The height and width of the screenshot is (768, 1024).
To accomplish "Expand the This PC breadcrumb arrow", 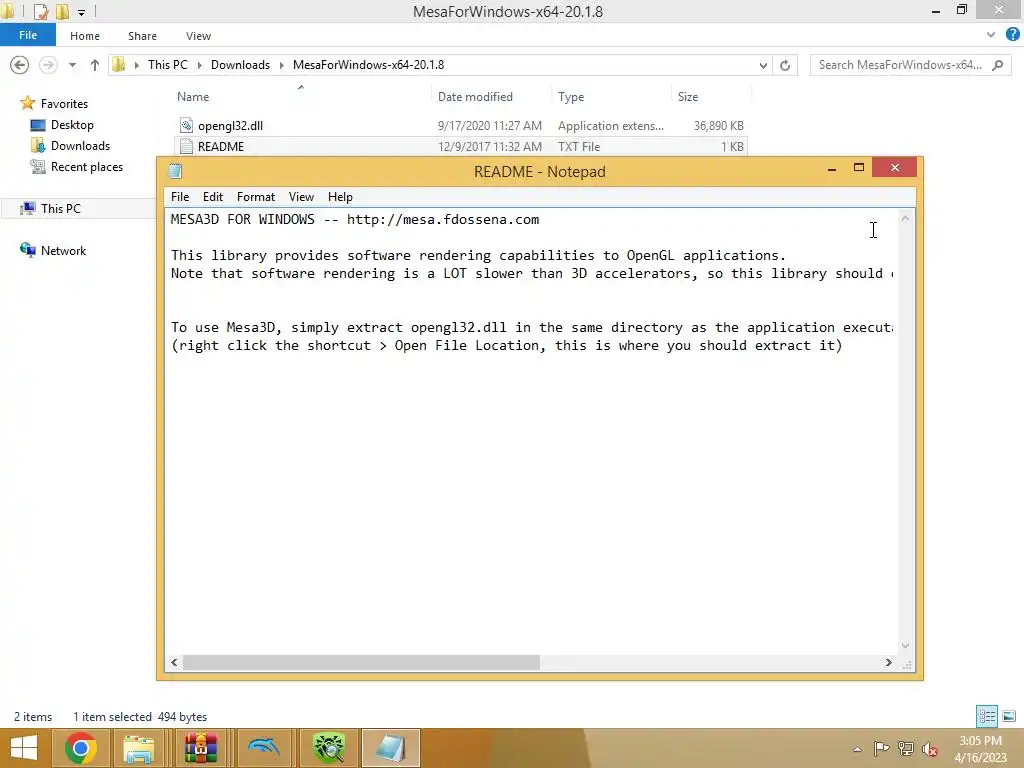I will pos(199,65).
